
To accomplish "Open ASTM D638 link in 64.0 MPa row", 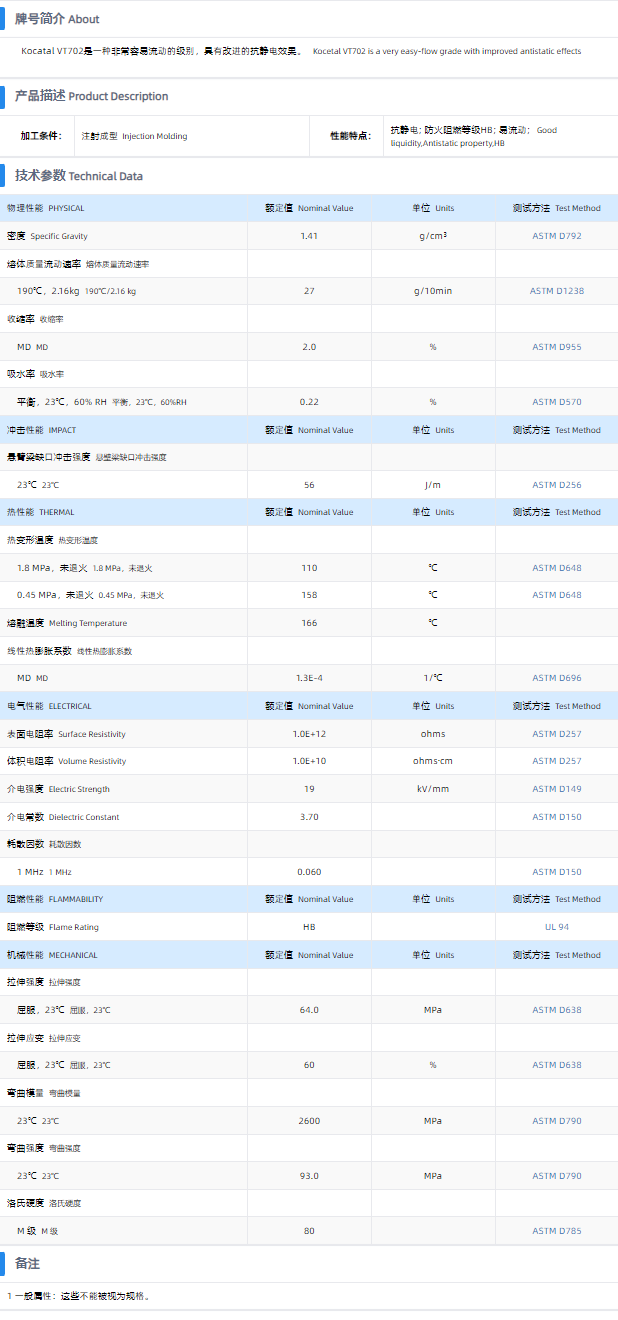I will click(x=556, y=1010).
